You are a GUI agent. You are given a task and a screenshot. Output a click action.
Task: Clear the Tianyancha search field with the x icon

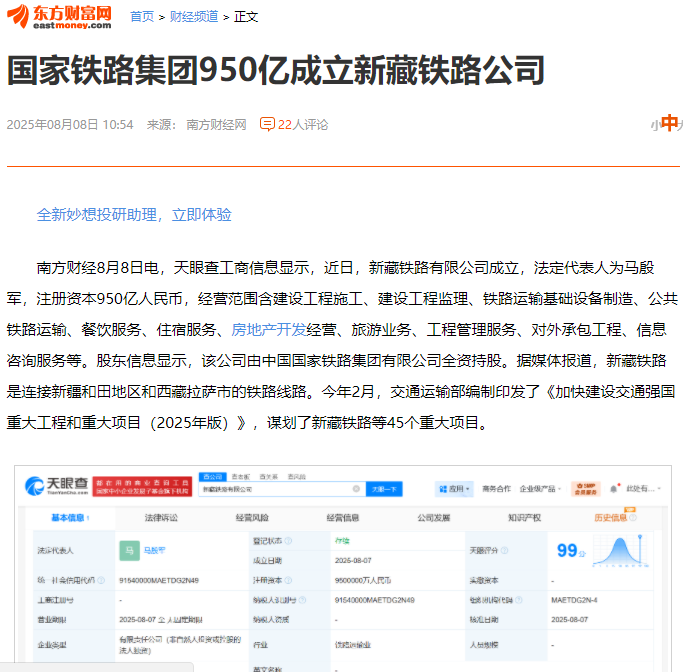pos(356,489)
